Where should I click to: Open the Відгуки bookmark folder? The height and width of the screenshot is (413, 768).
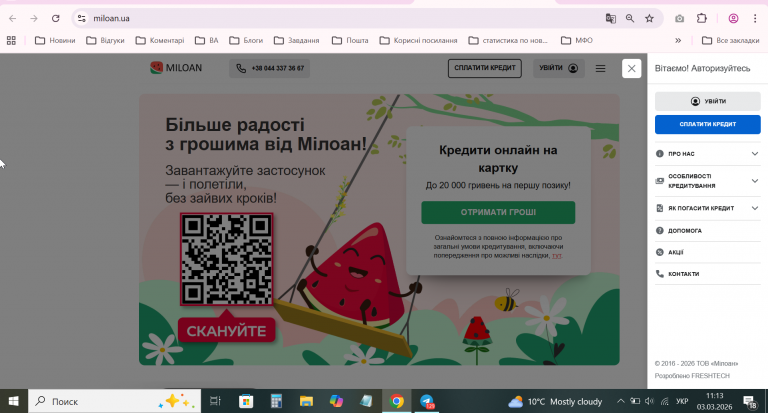point(105,41)
